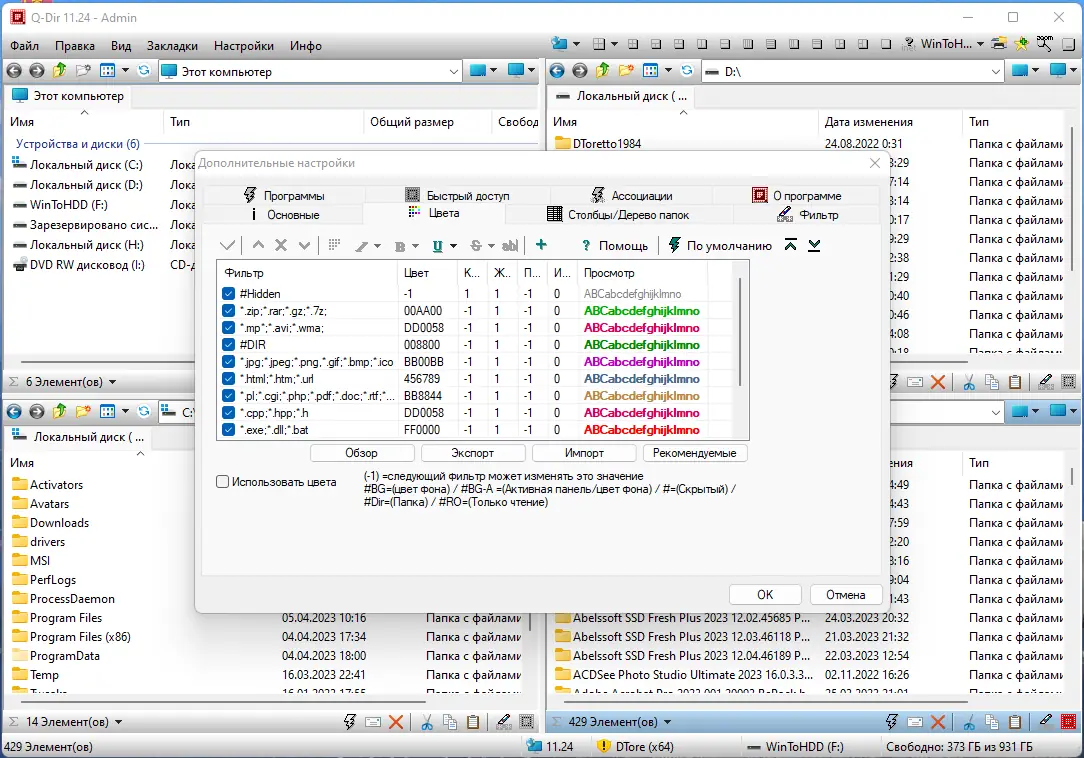Uncheck the *.mp*;*.avi filter checkbox
The image size is (1084, 758).
(x=228, y=328)
